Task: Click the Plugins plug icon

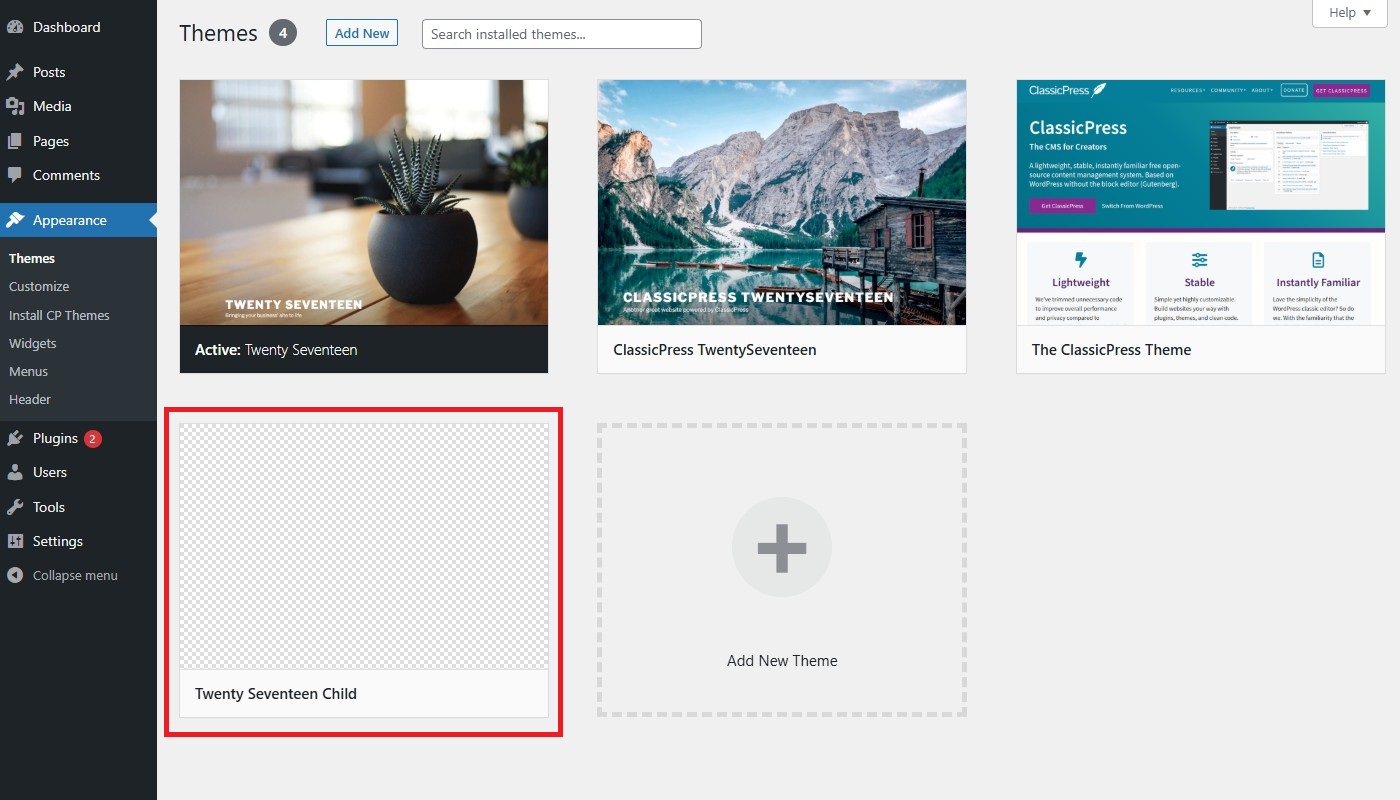Action: [x=15, y=438]
